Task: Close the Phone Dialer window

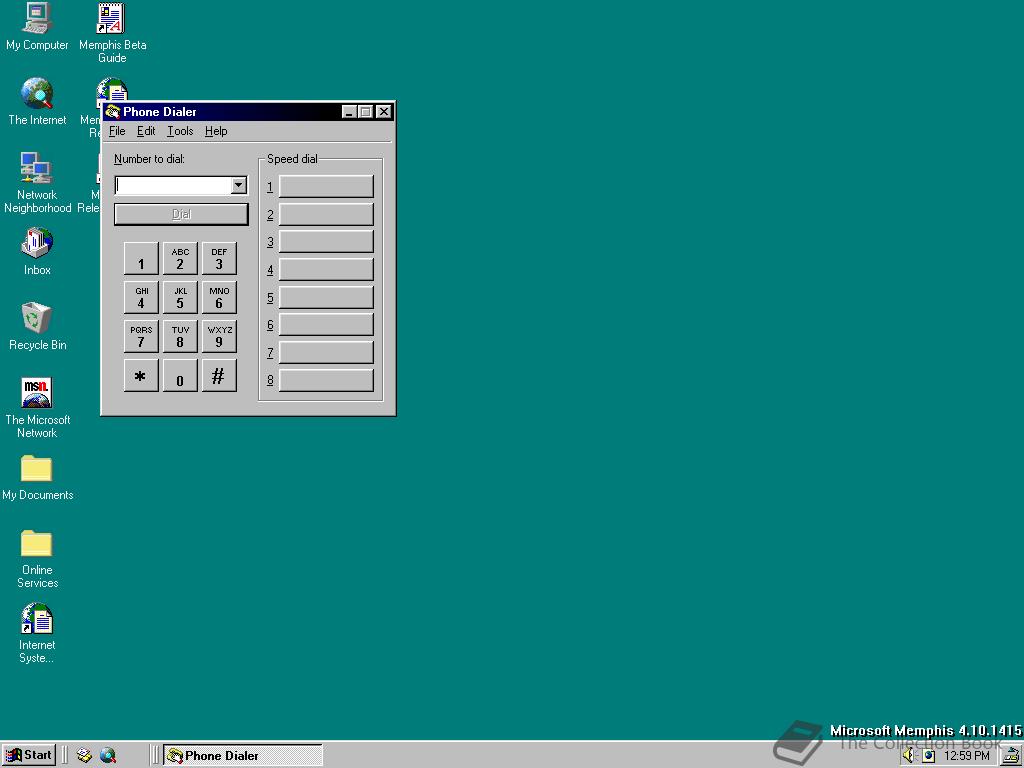Action: tap(384, 112)
